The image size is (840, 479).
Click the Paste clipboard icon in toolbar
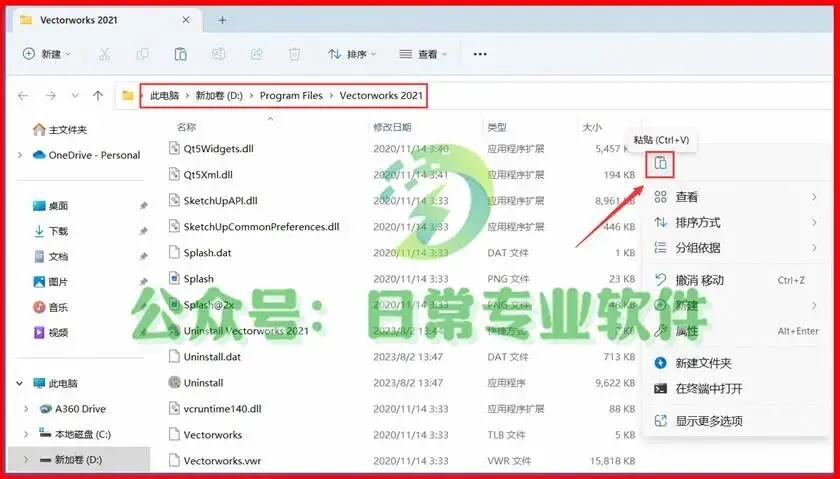[181, 54]
